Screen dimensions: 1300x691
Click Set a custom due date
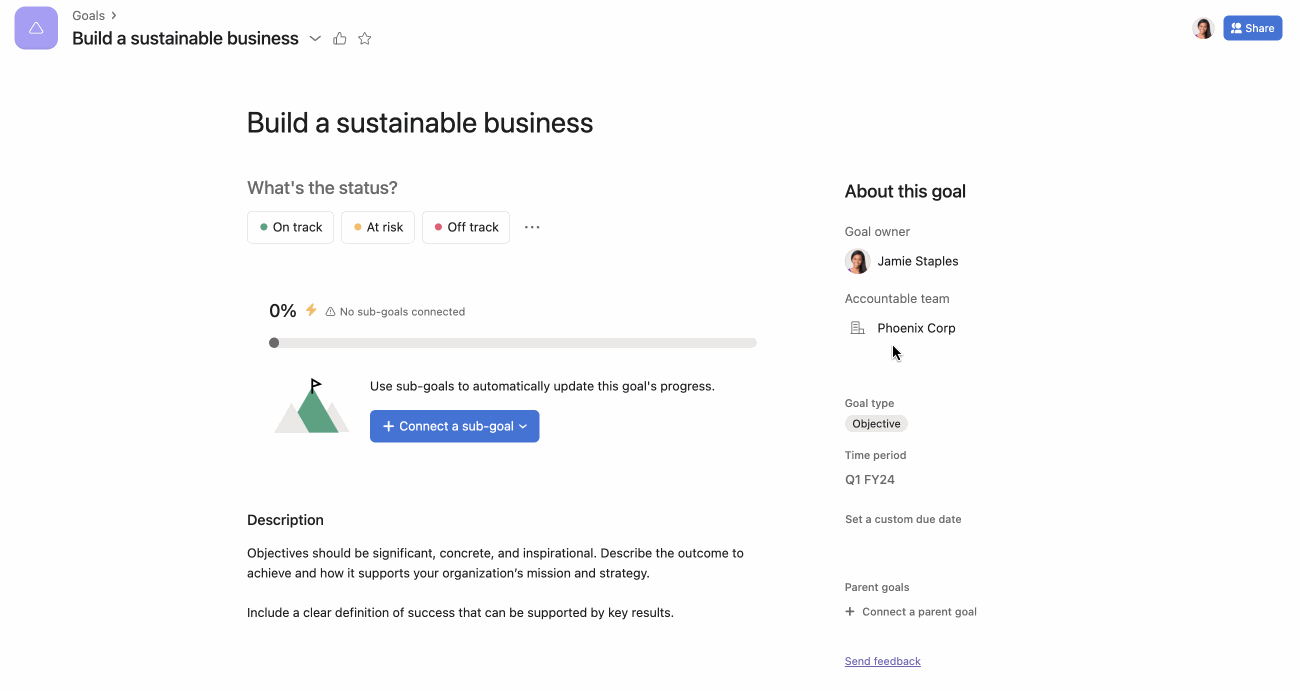[902, 519]
